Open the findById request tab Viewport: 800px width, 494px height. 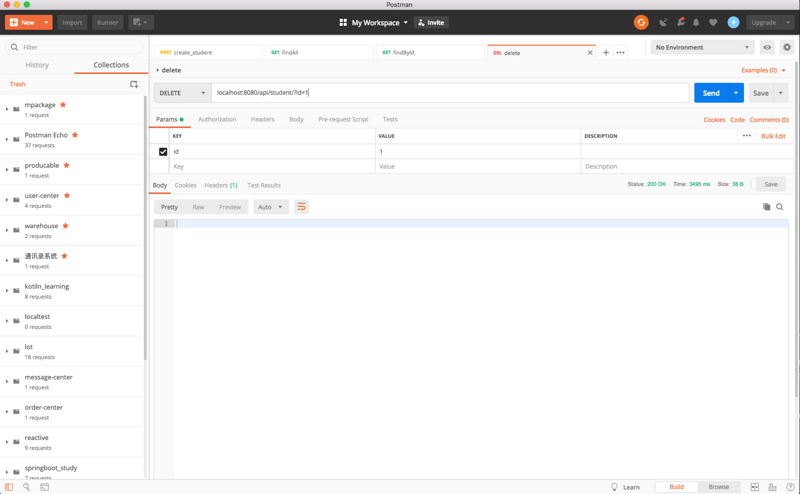coord(430,53)
